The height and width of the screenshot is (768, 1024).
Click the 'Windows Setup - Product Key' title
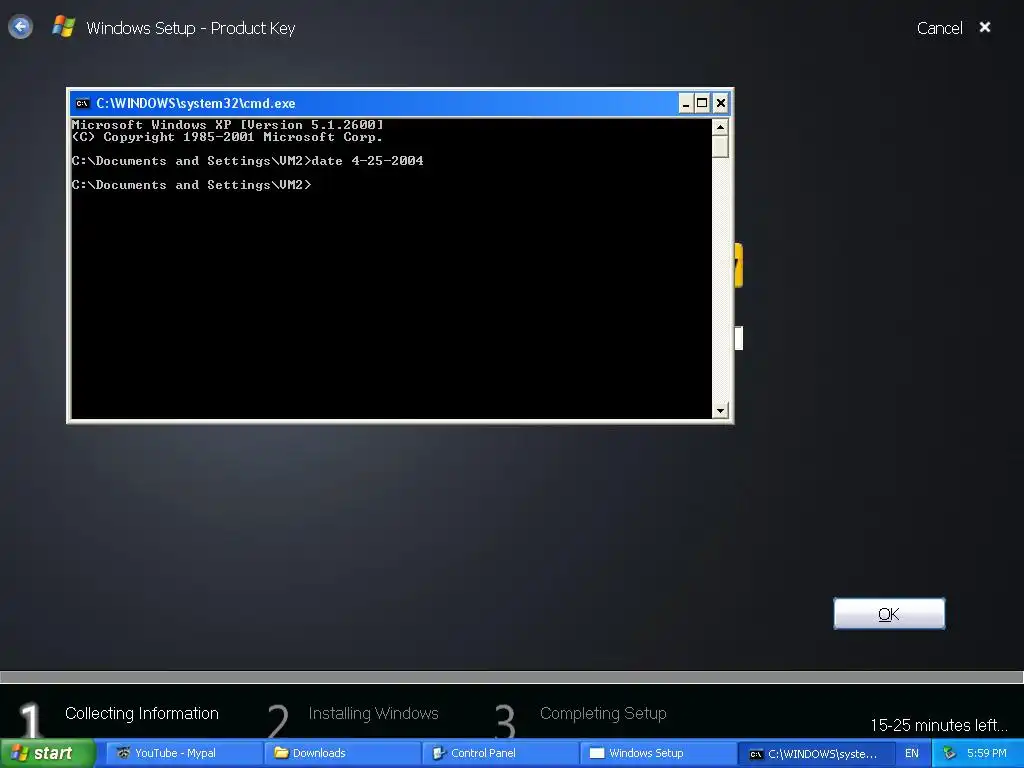(x=191, y=28)
